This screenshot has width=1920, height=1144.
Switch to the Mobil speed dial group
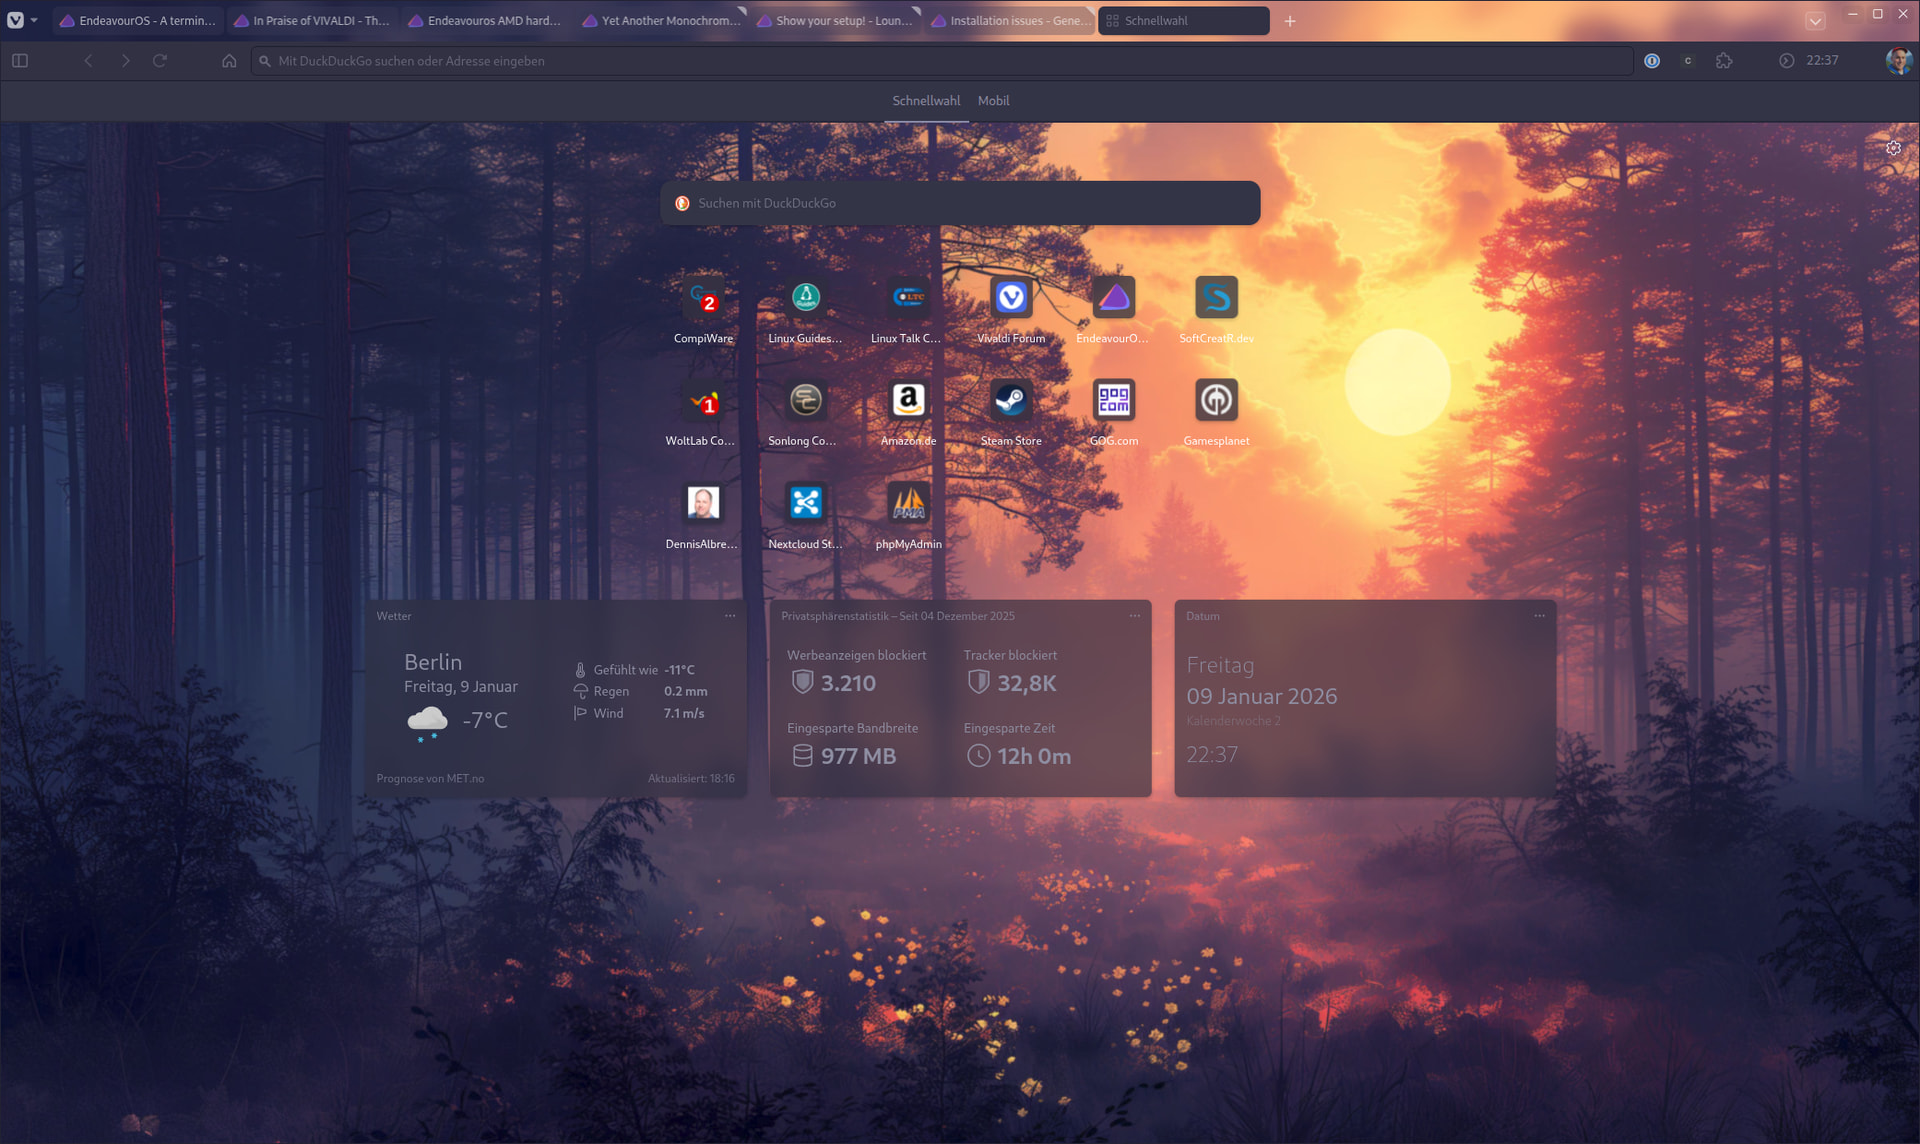coord(993,101)
